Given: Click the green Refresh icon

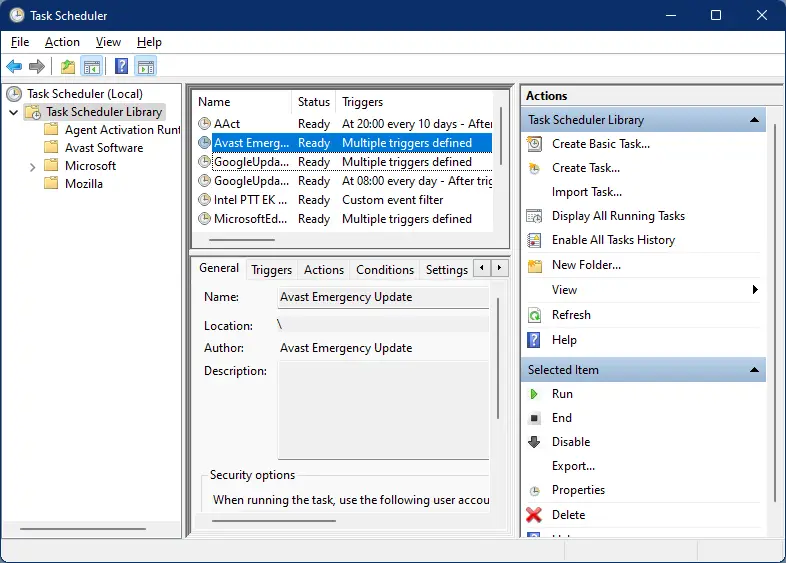Looking at the screenshot, I should coord(534,315).
